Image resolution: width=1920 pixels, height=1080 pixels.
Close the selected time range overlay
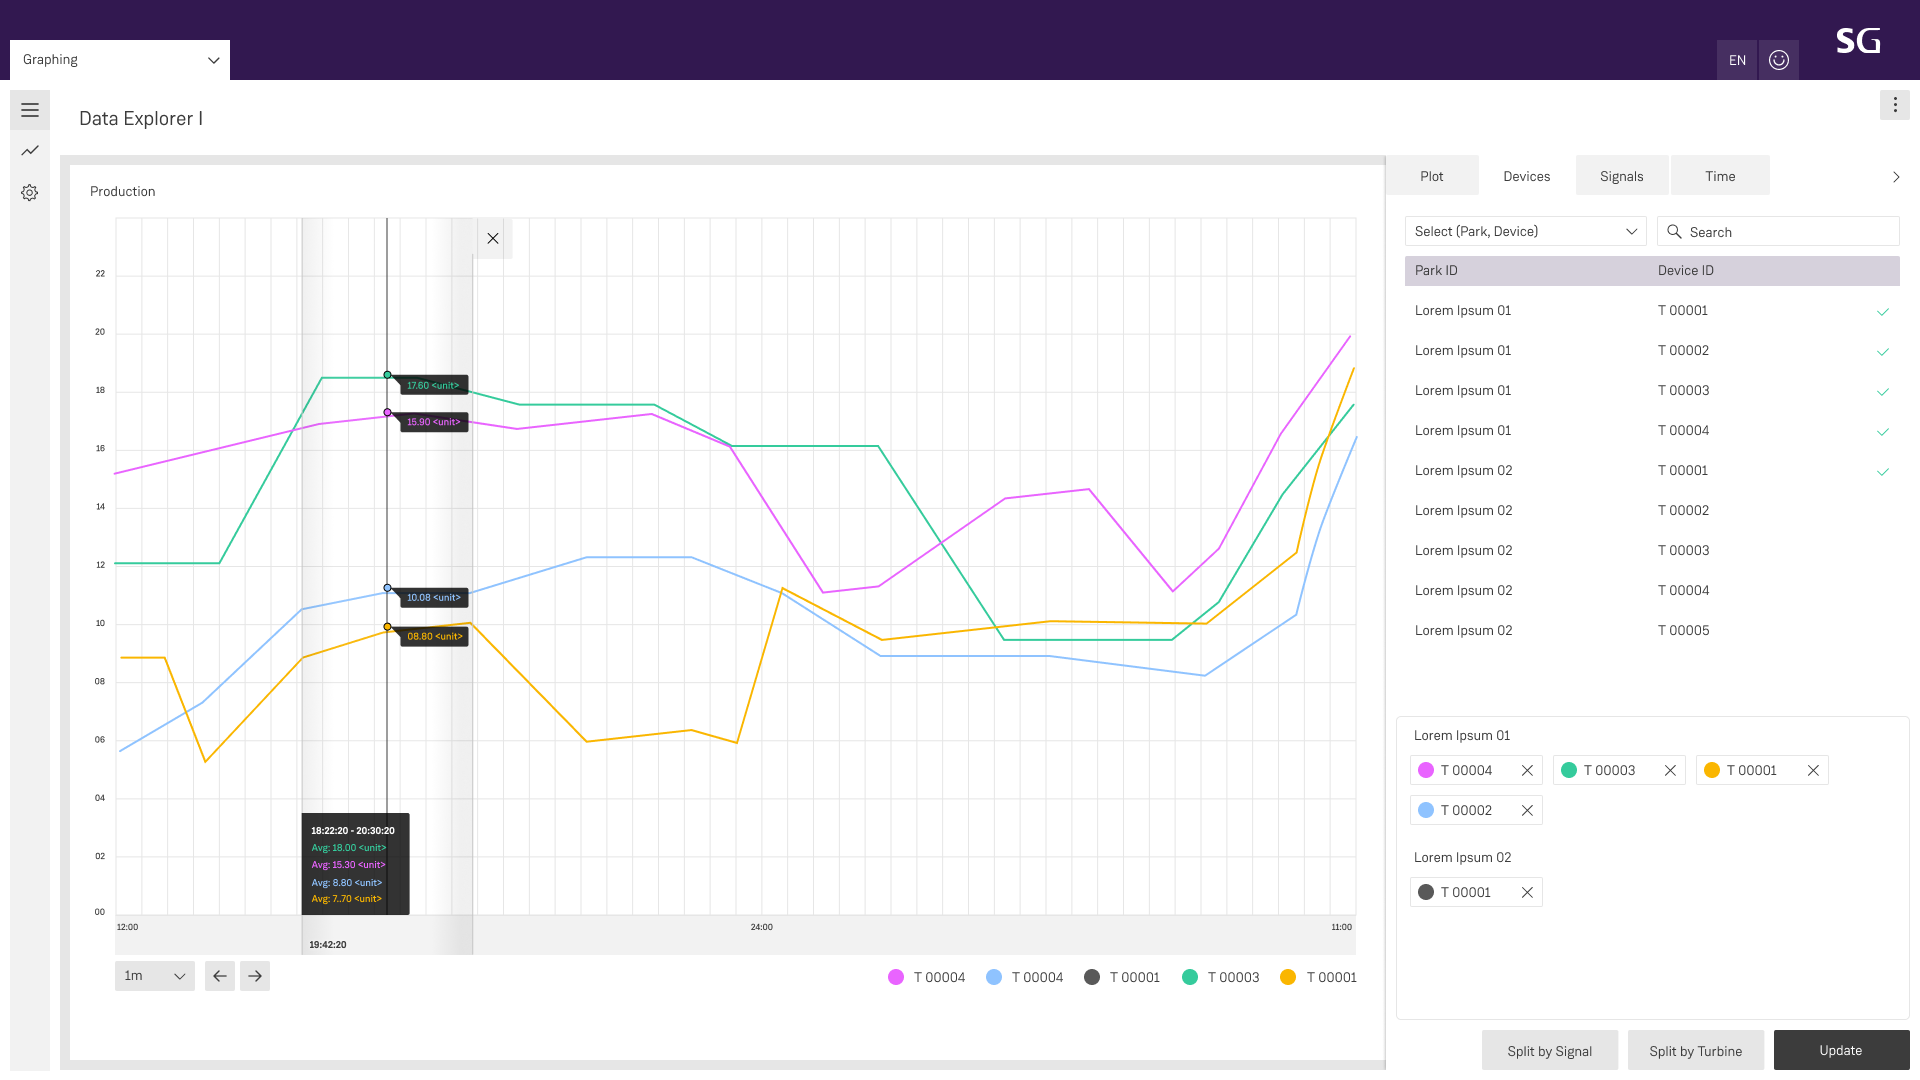[x=493, y=239]
